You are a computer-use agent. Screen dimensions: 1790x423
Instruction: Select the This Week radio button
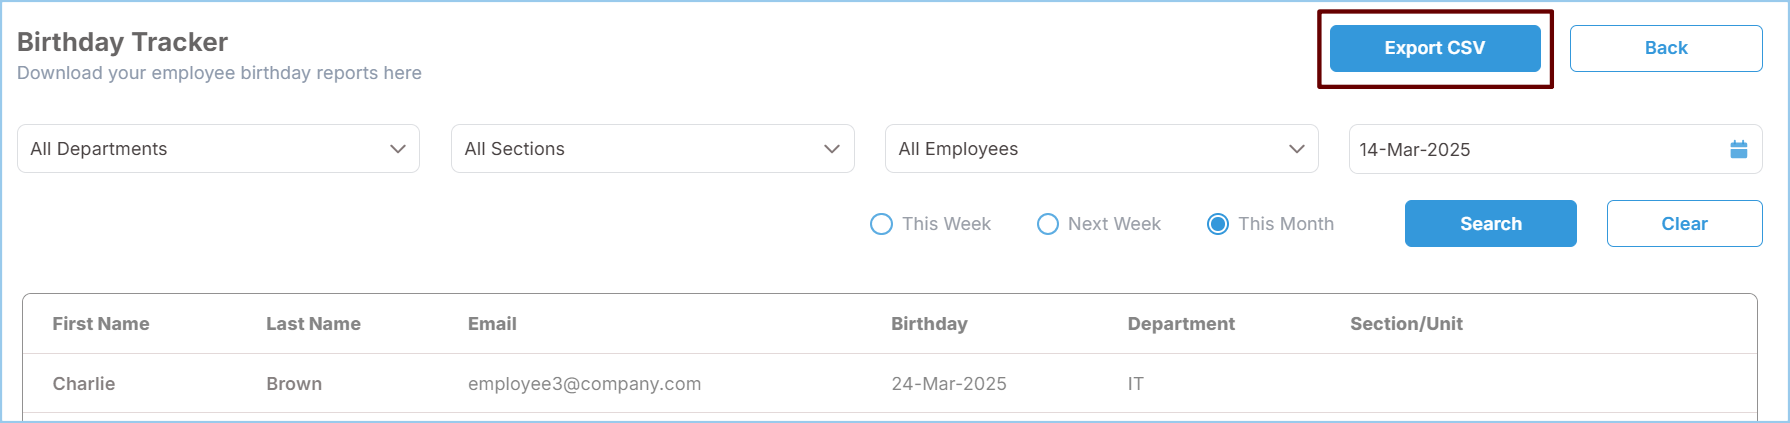click(881, 224)
